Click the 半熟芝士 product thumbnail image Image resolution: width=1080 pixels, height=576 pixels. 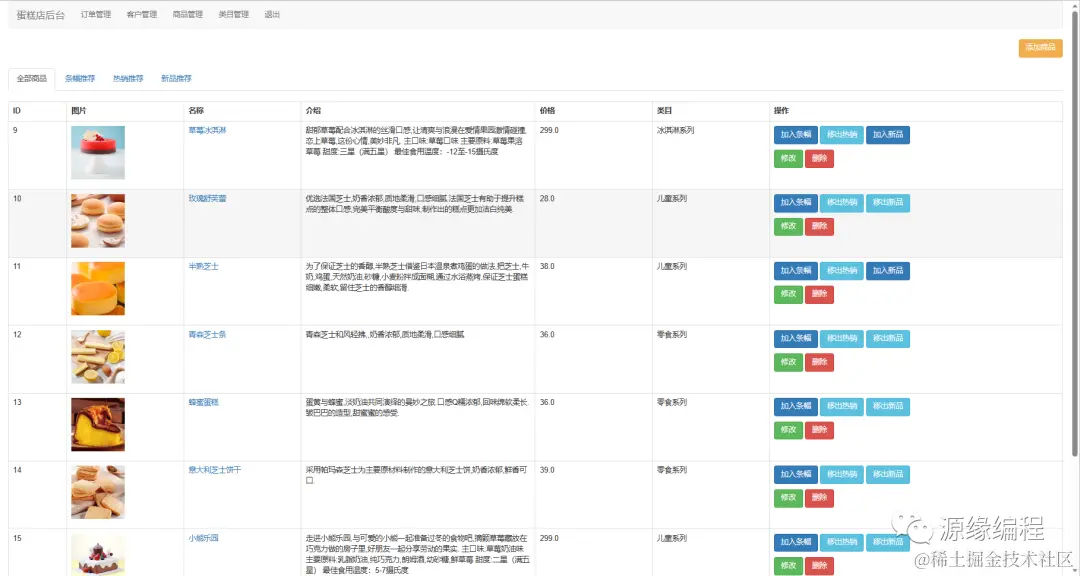click(97, 289)
